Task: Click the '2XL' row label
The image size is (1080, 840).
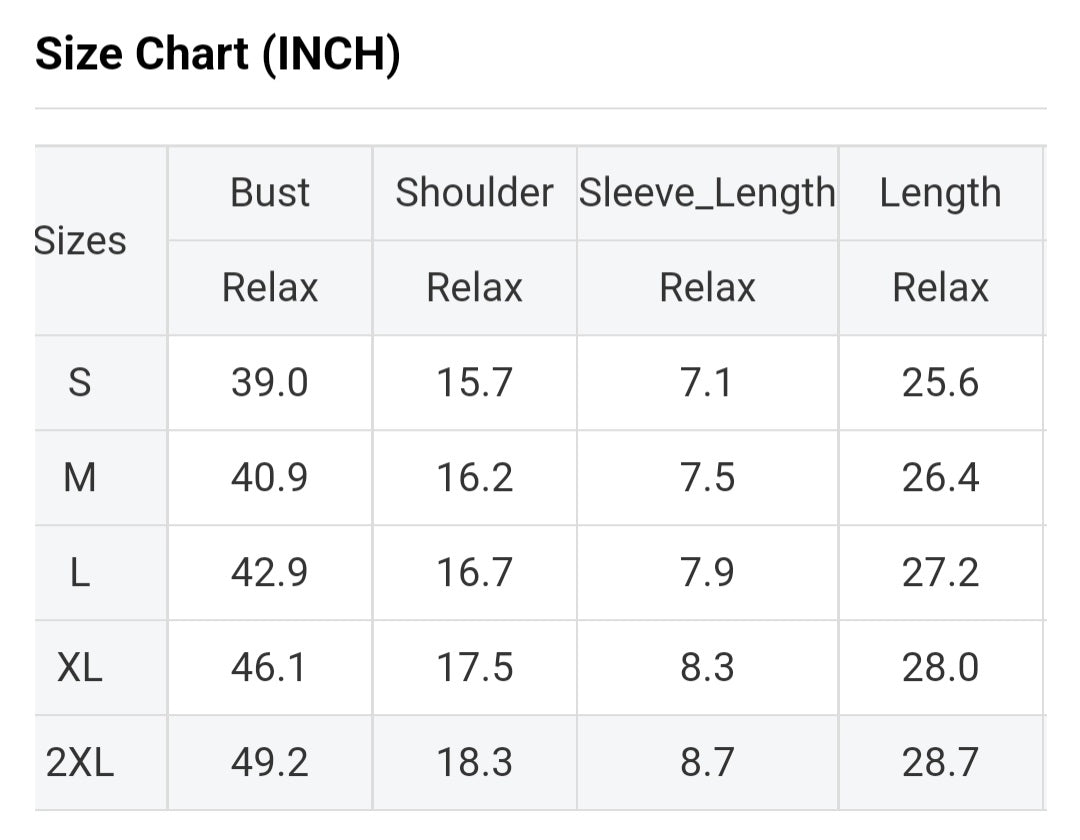Action: point(80,763)
